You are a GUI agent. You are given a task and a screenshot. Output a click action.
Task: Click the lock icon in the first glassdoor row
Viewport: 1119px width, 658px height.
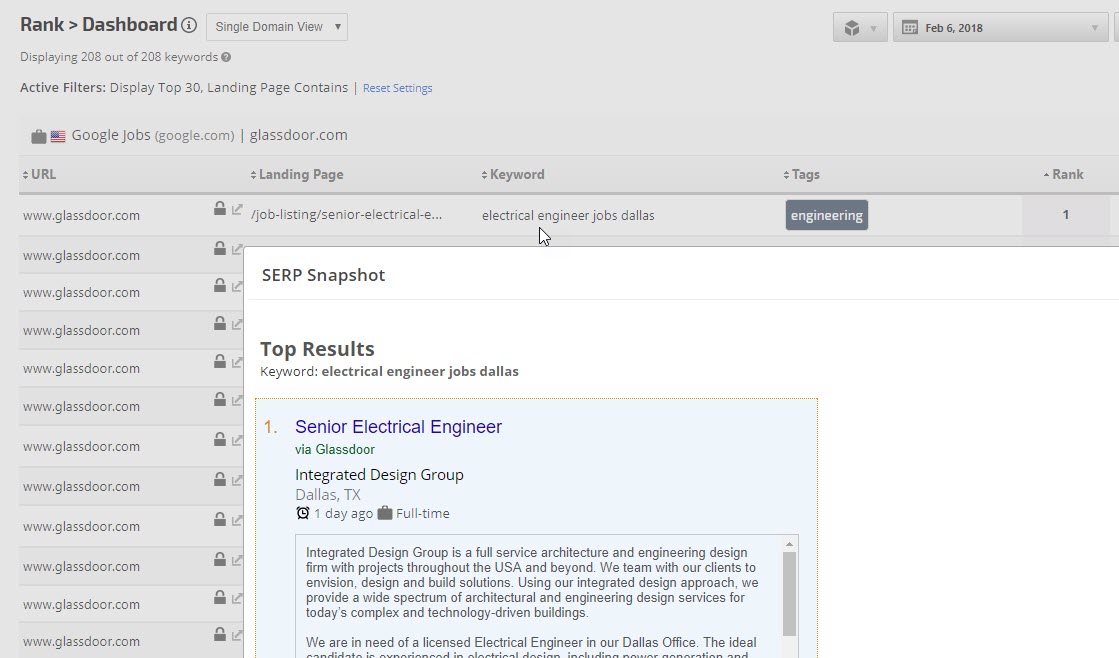pyautogui.click(x=220, y=209)
